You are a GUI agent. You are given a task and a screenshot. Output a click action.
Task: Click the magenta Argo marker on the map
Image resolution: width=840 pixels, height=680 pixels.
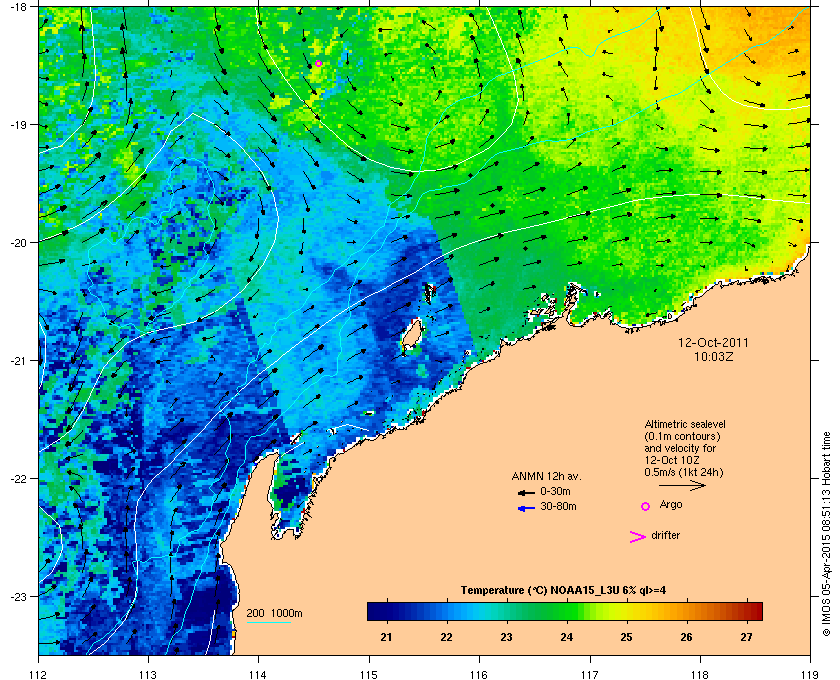click(318, 63)
